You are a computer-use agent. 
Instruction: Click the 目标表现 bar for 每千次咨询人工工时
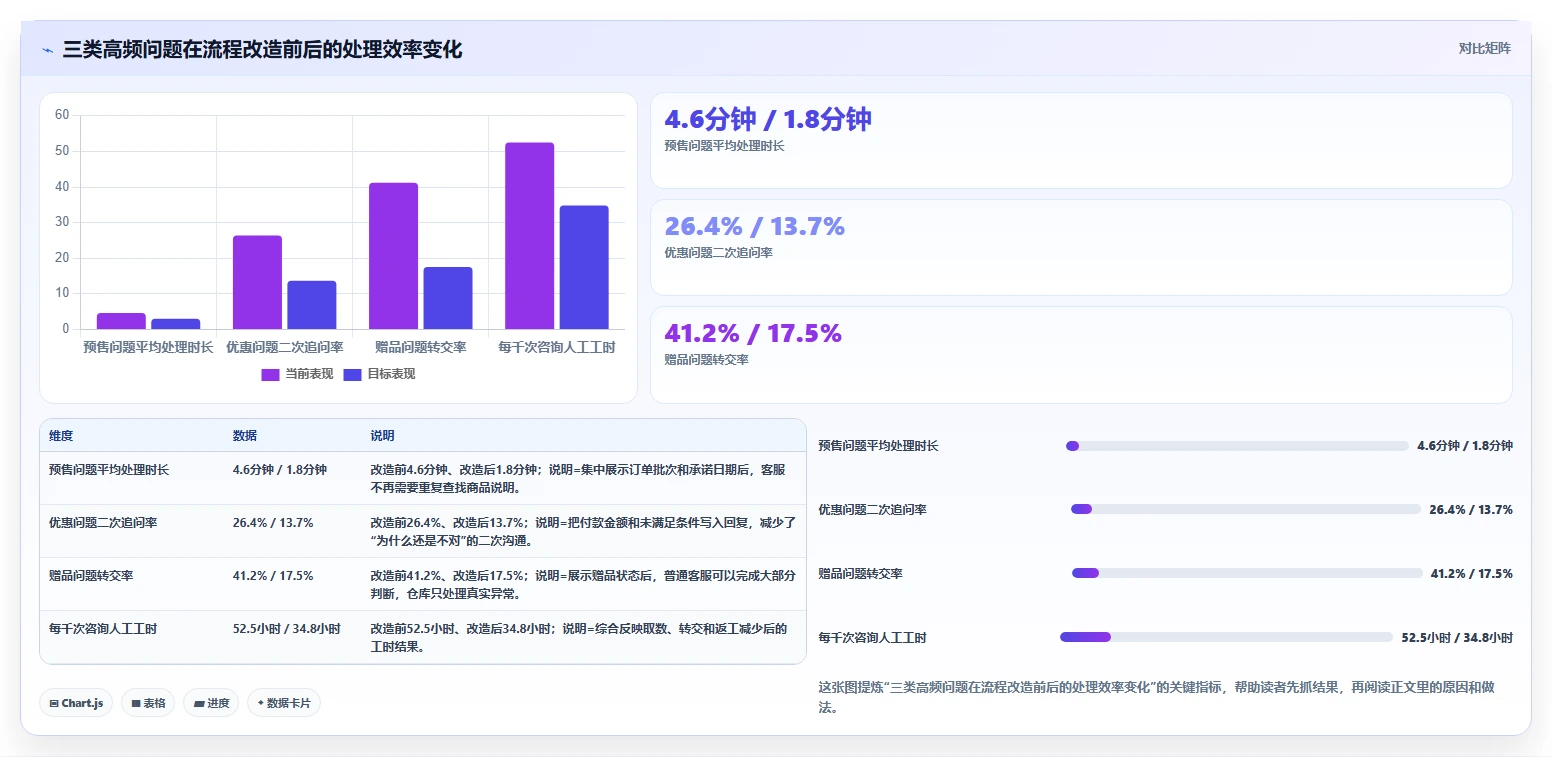point(584,267)
